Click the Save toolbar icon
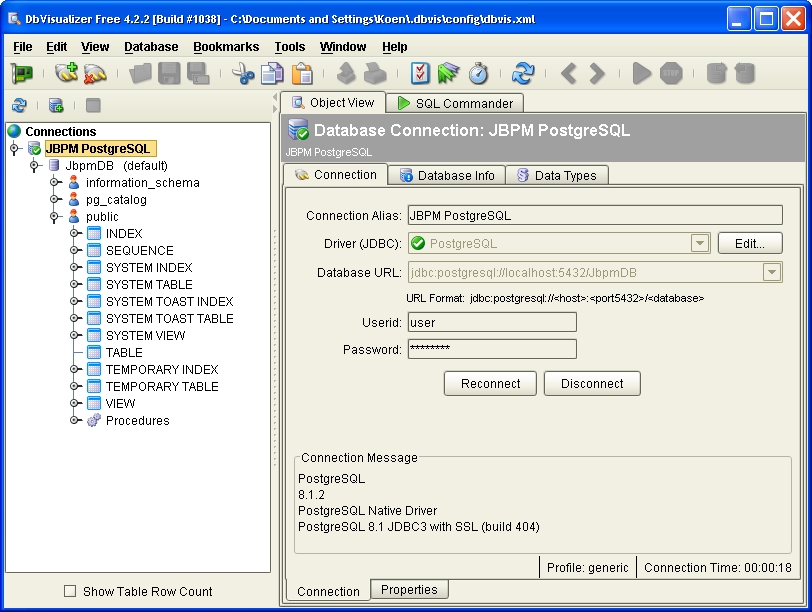Screen dimensions: 812x612 click(x=168, y=72)
